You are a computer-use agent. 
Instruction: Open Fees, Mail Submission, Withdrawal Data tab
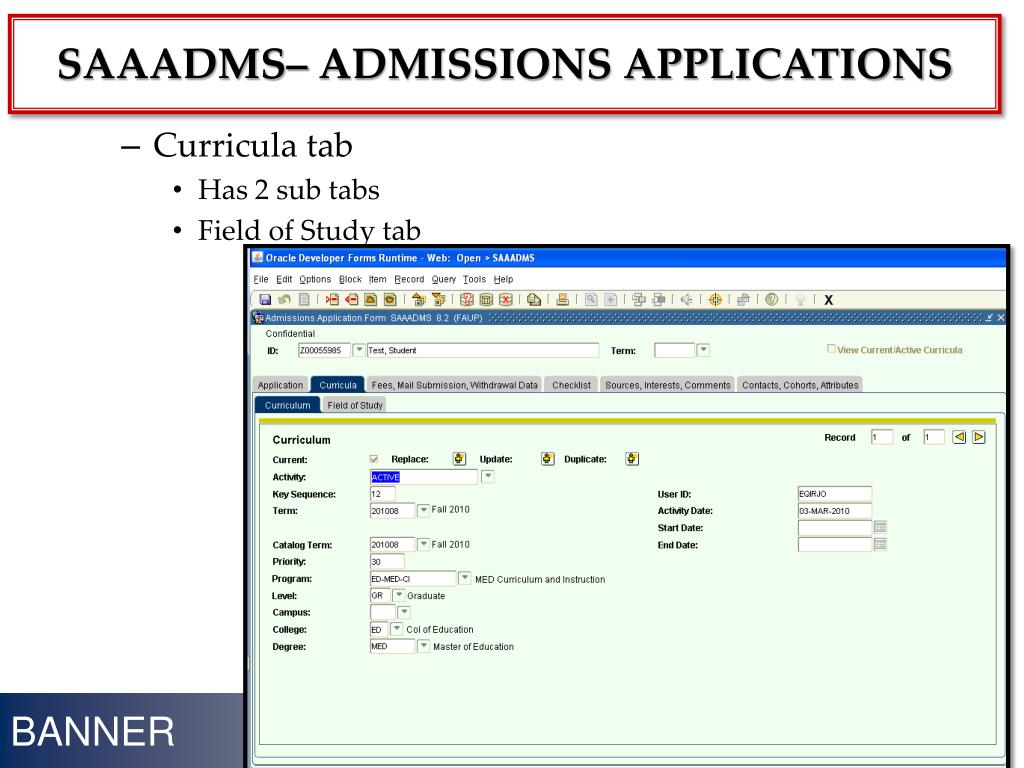click(x=455, y=385)
